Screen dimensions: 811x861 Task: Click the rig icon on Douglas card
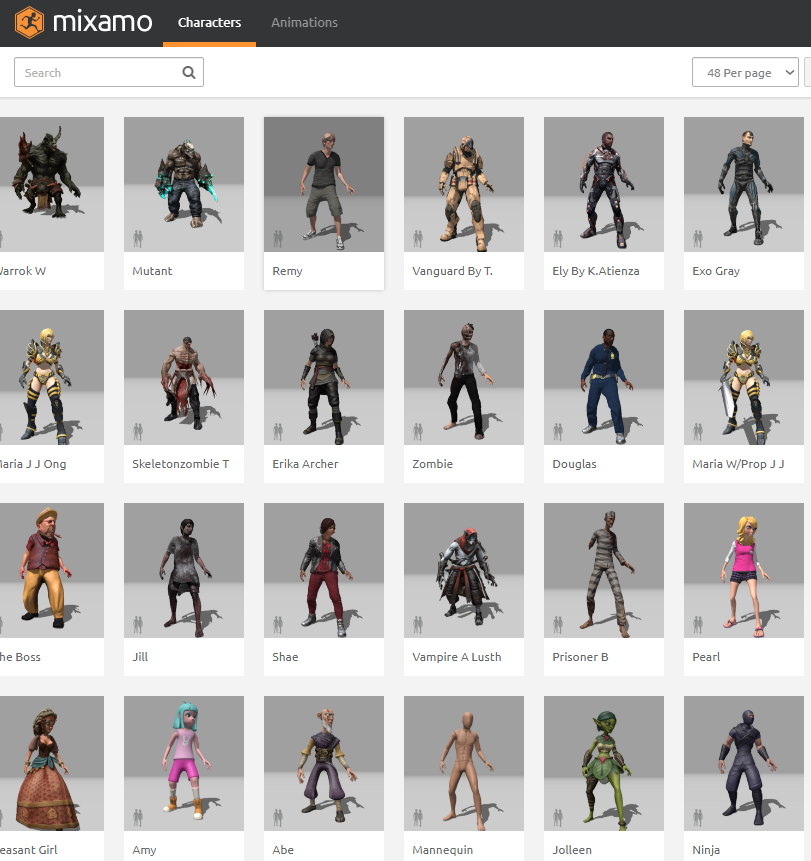point(558,432)
